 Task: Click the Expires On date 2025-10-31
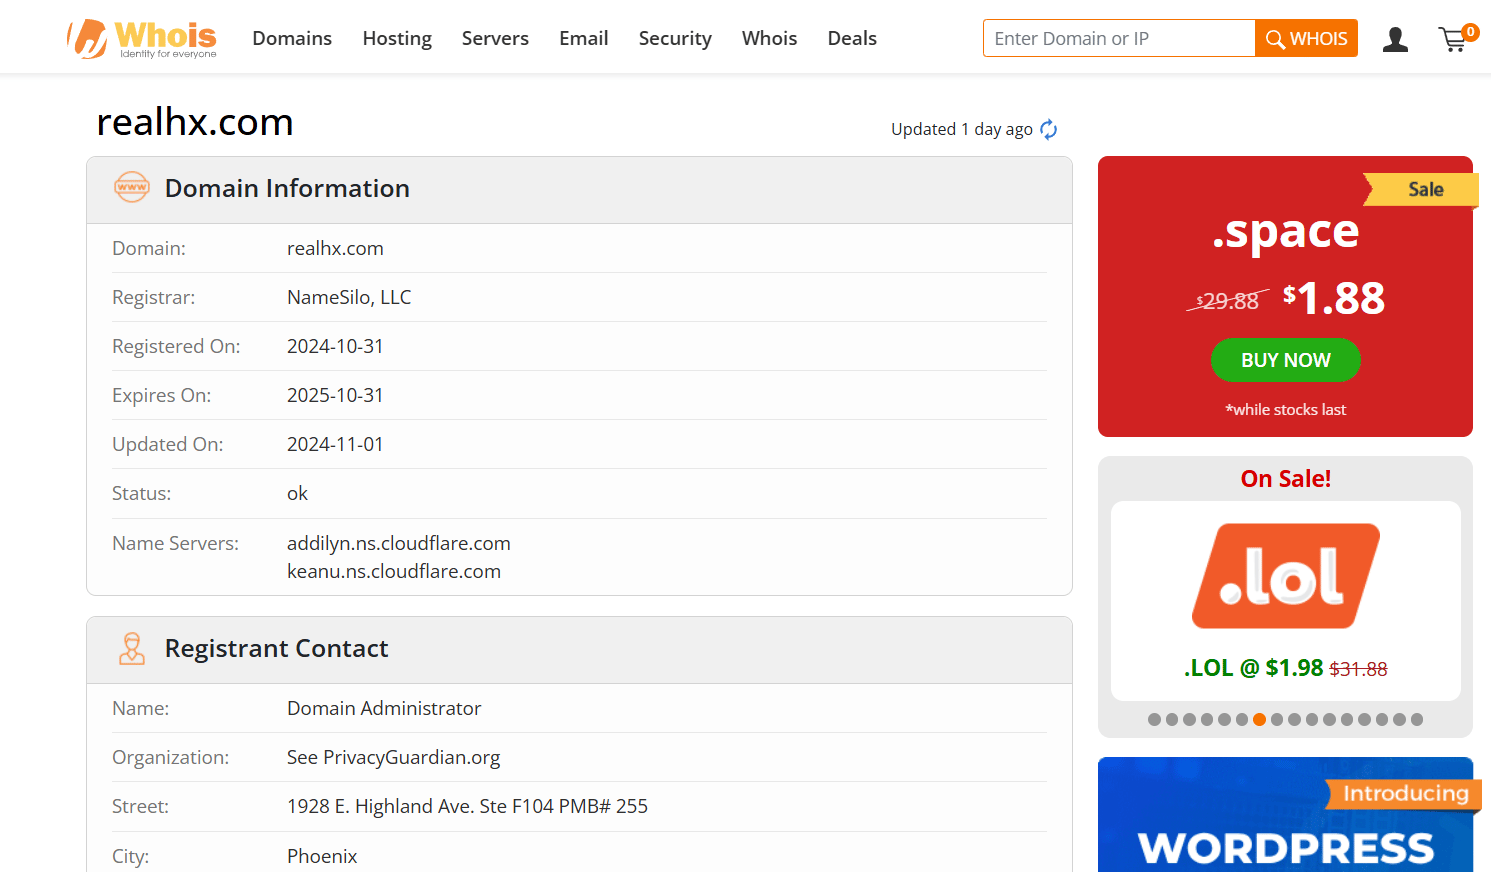[x=335, y=395]
